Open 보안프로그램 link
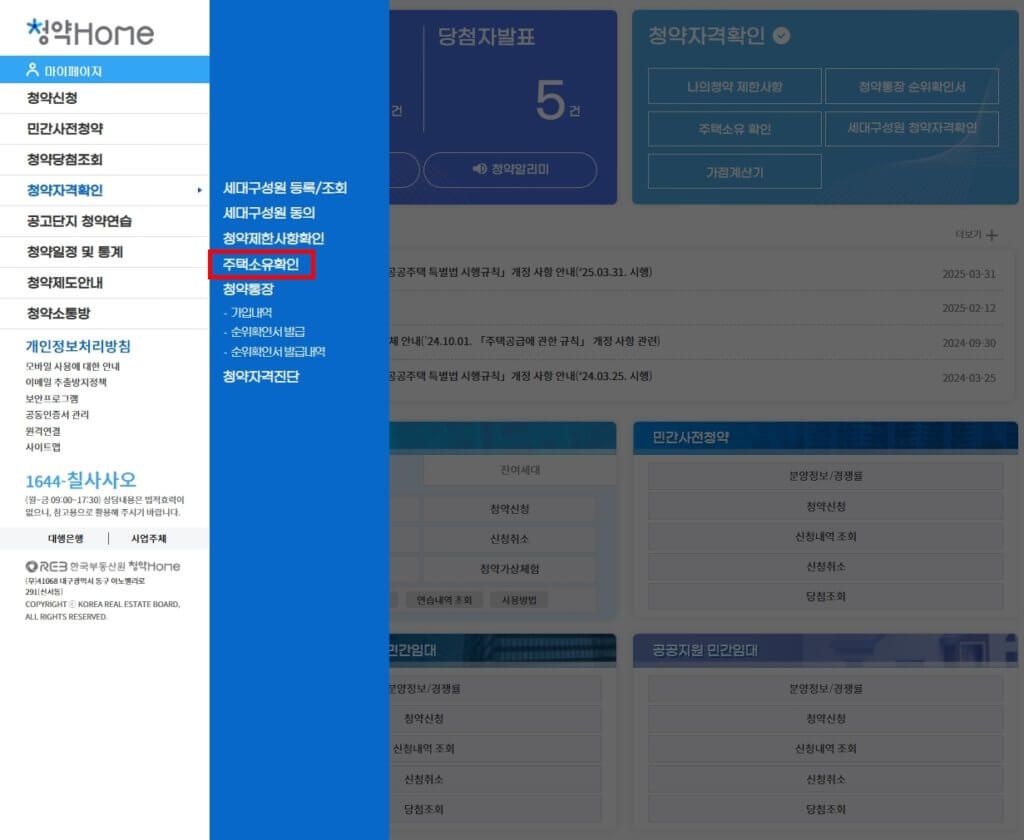 (52, 398)
